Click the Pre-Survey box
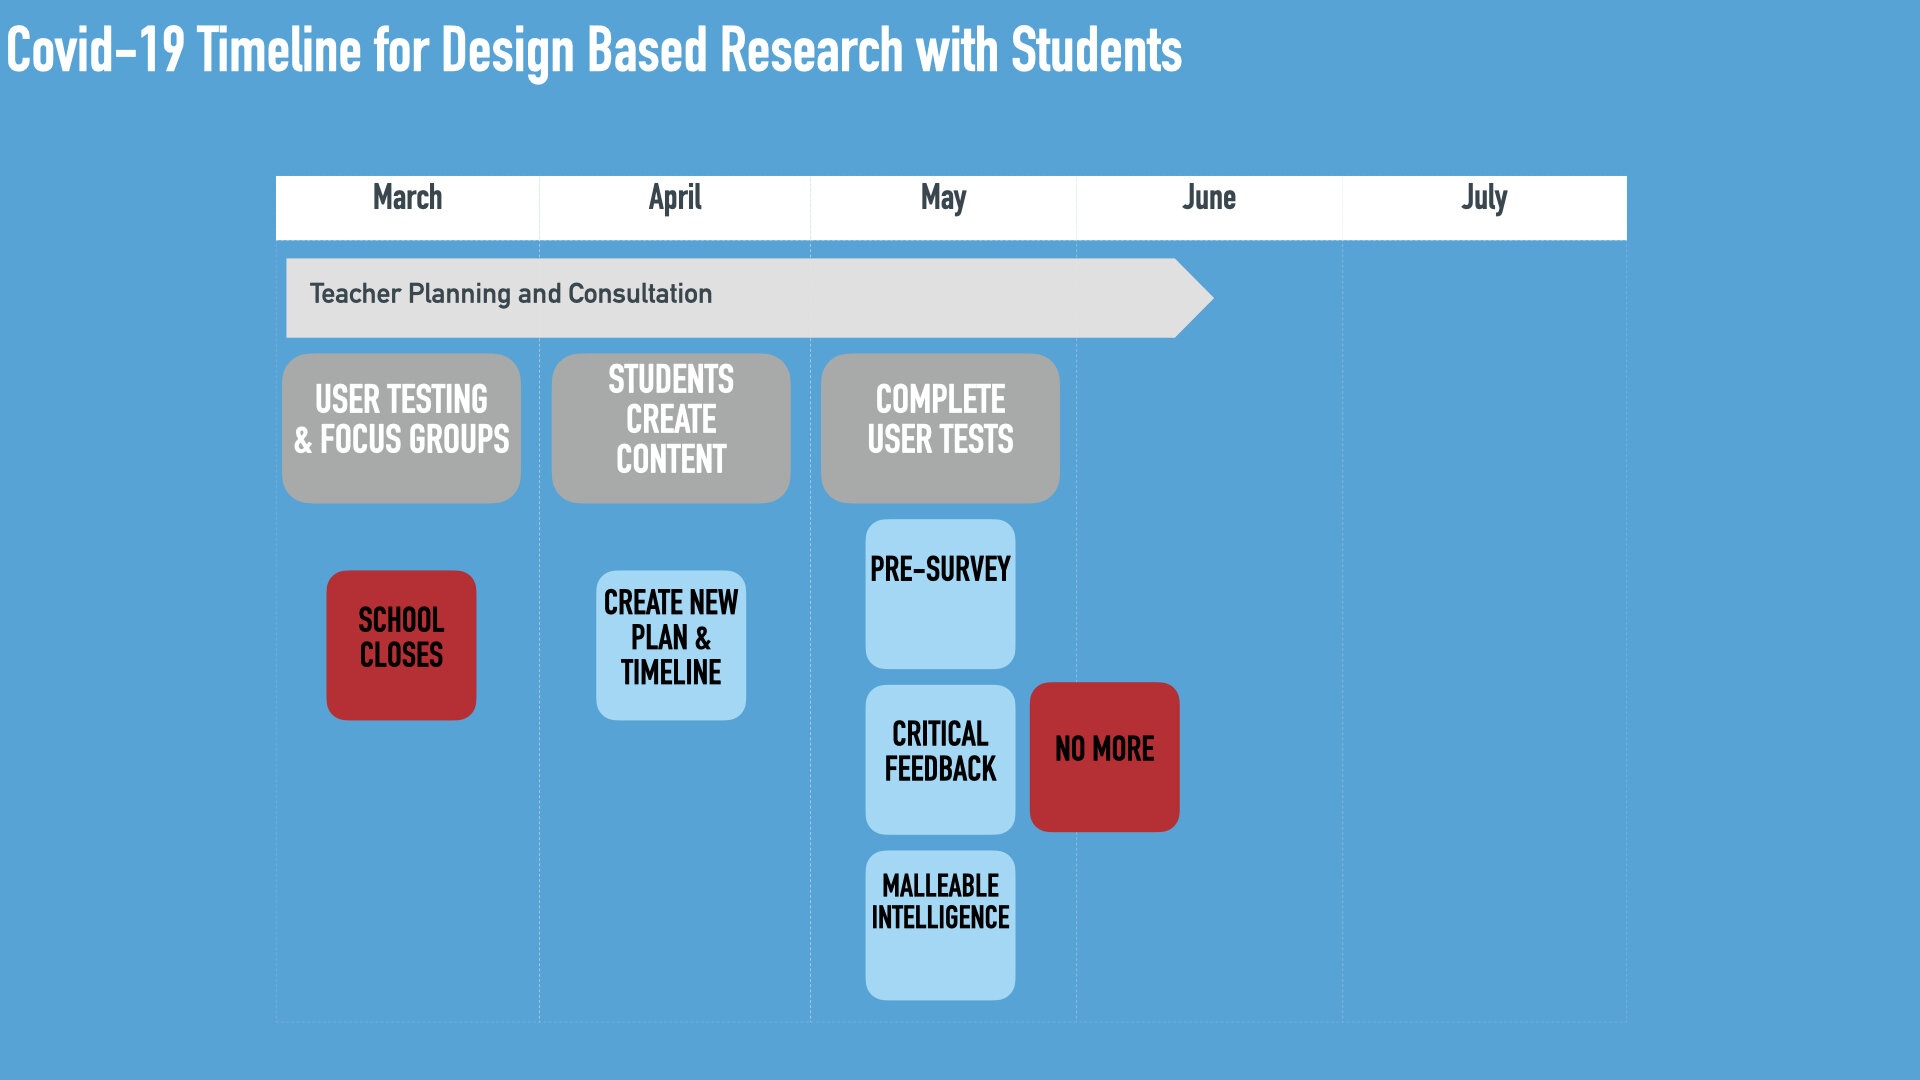 (940, 594)
